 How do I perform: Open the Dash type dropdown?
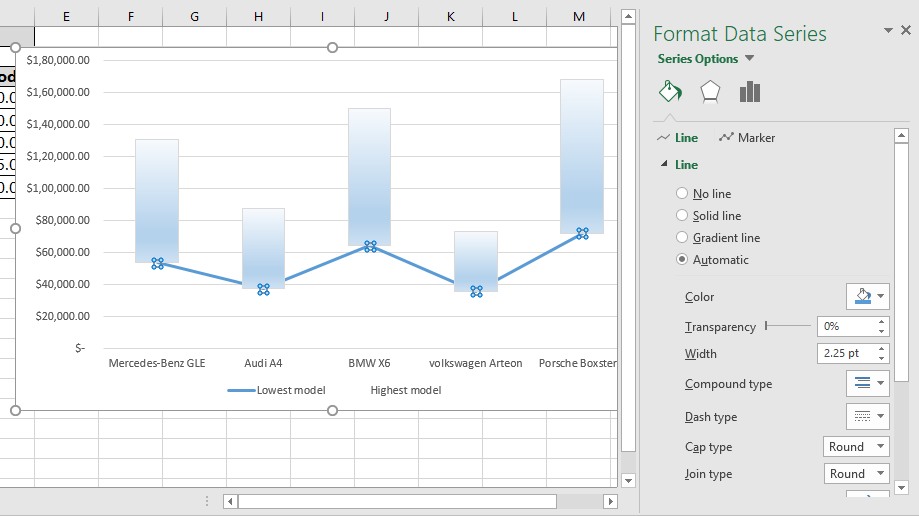868,416
